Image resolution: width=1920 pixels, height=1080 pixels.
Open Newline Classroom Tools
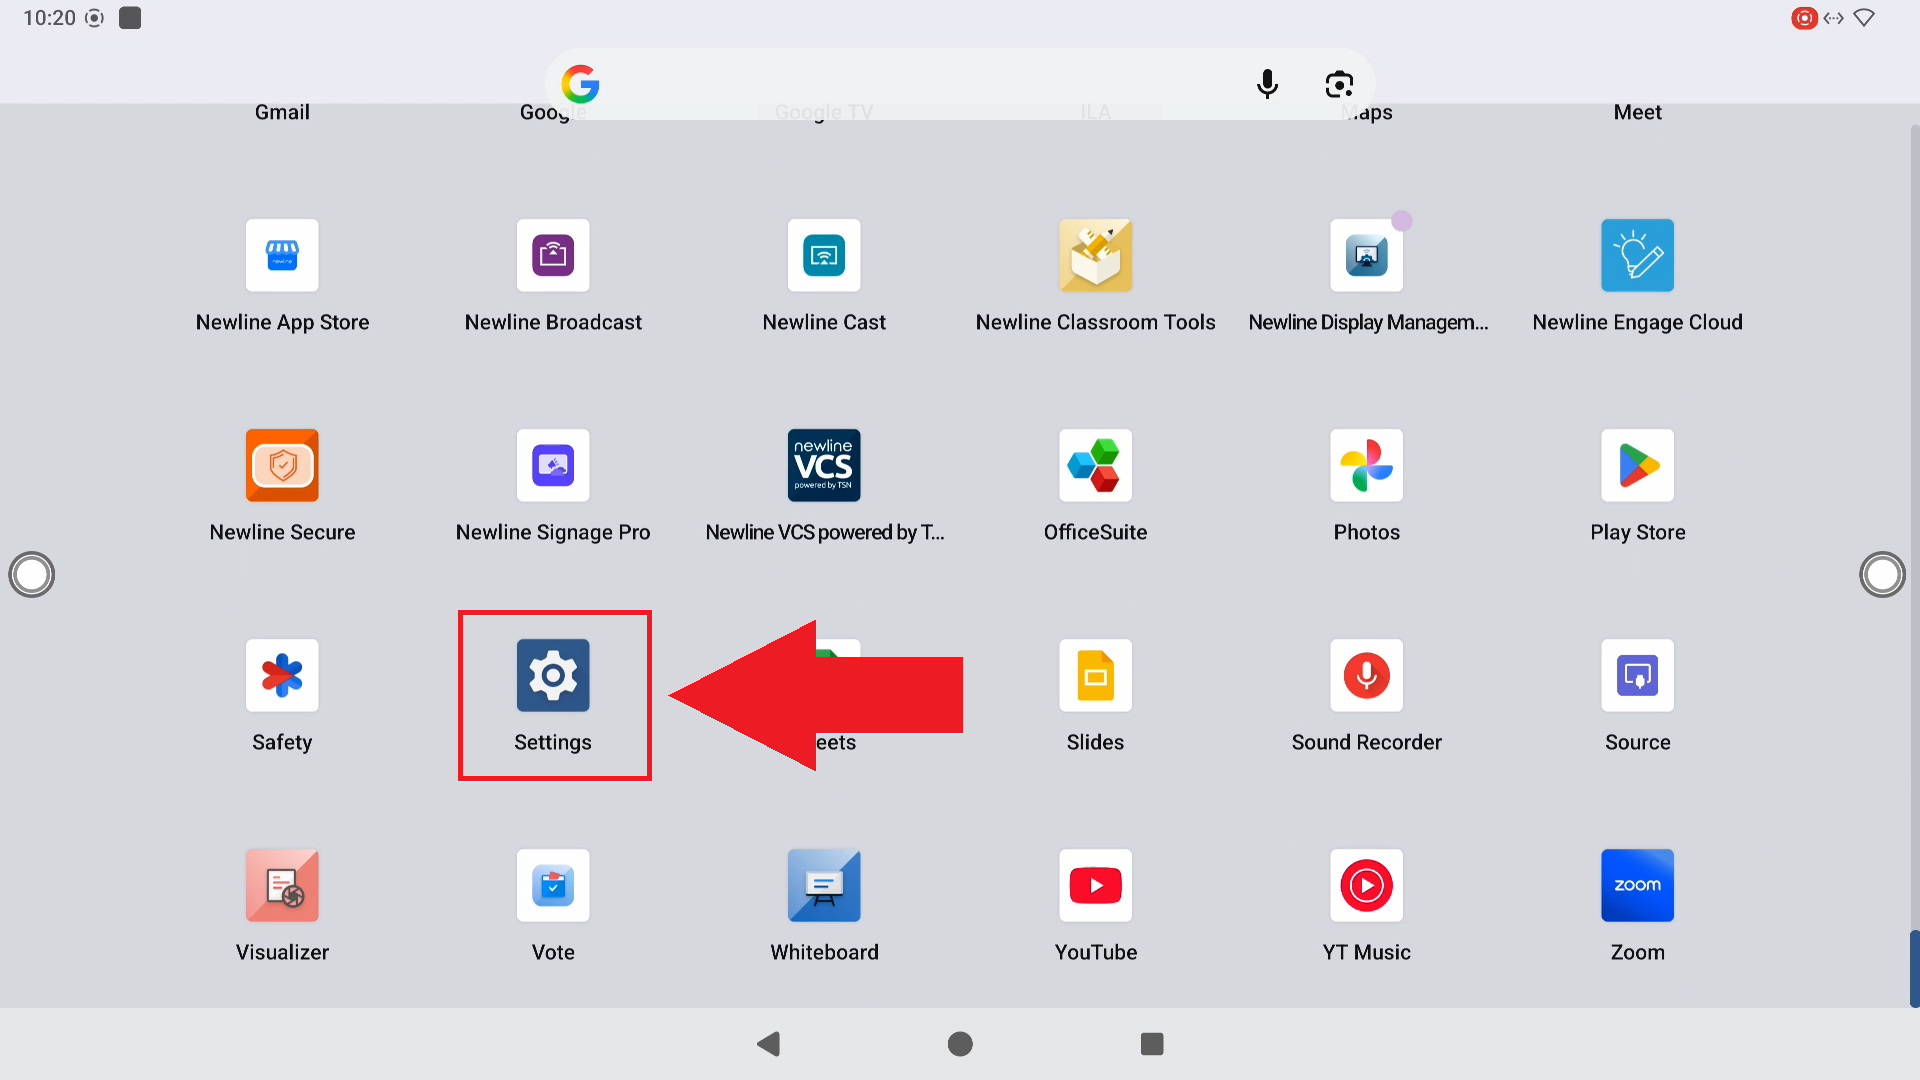click(1095, 256)
